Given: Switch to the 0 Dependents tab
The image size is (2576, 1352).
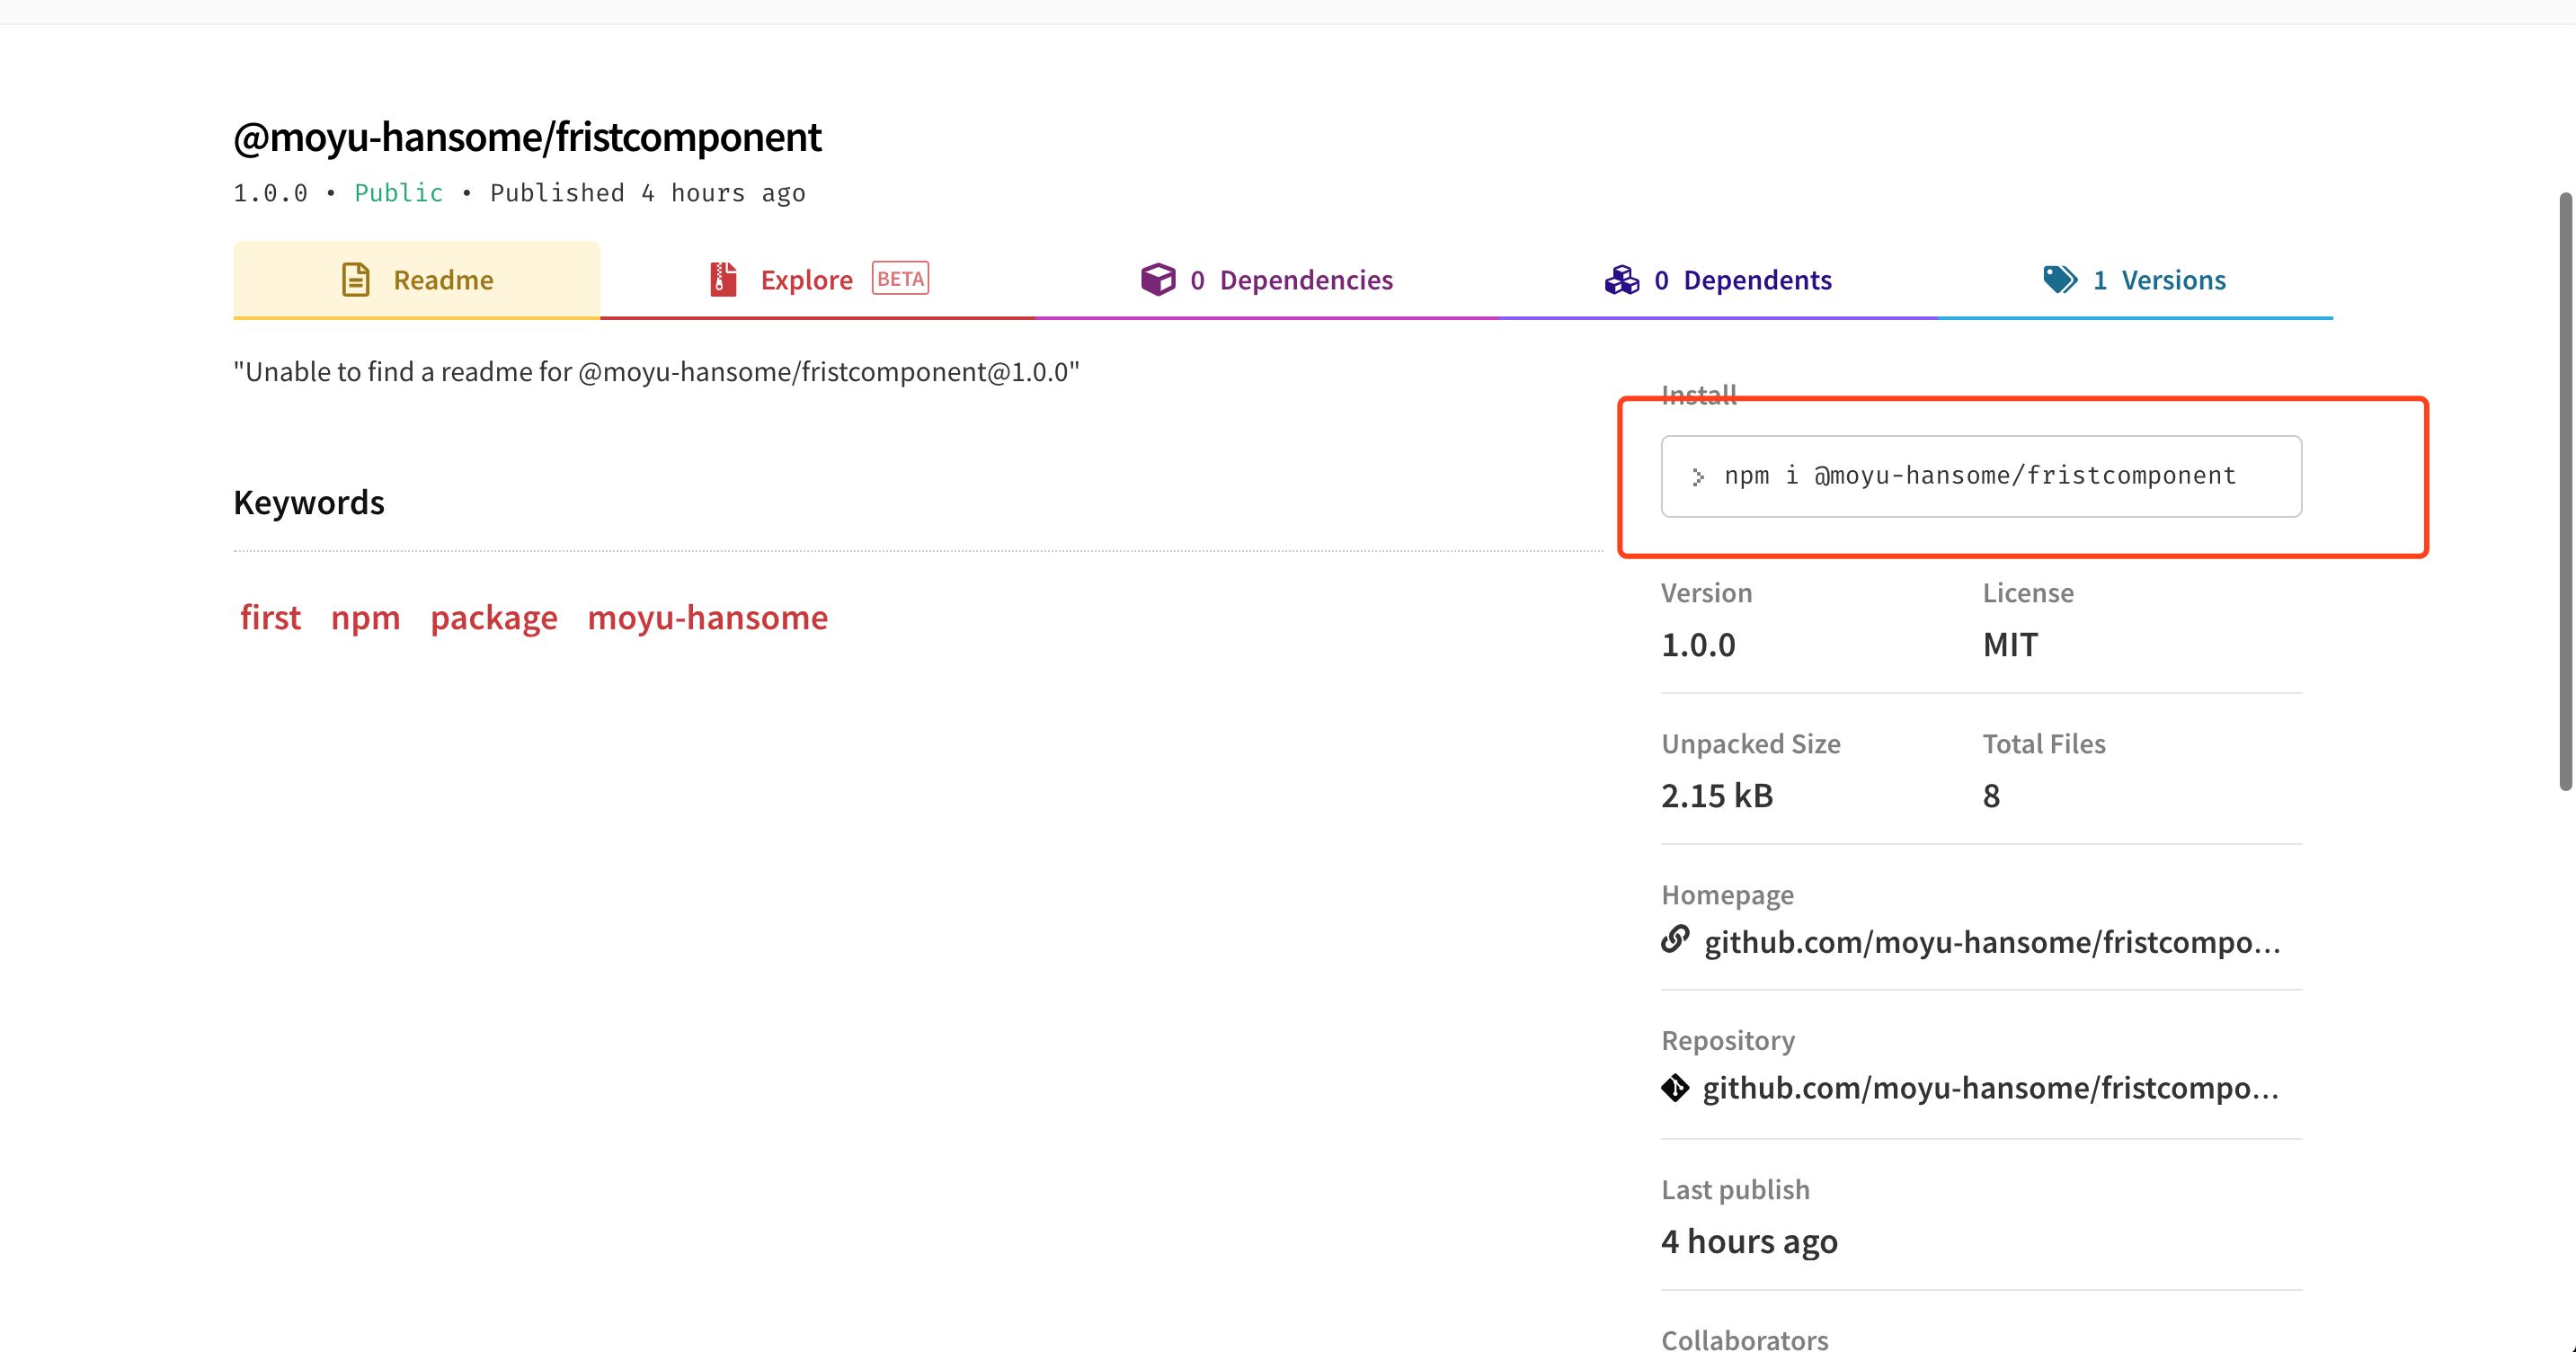Looking at the screenshot, I should 1742,280.
